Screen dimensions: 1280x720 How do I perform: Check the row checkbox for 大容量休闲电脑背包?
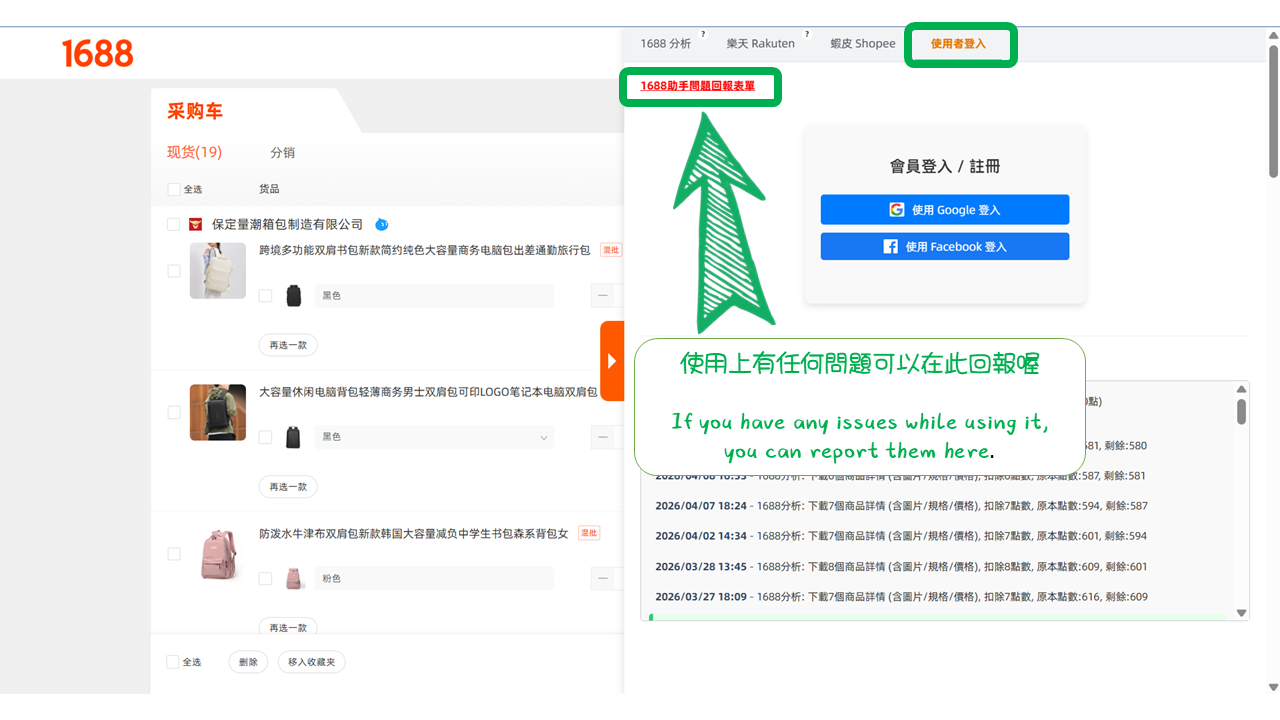click(174, 412)
